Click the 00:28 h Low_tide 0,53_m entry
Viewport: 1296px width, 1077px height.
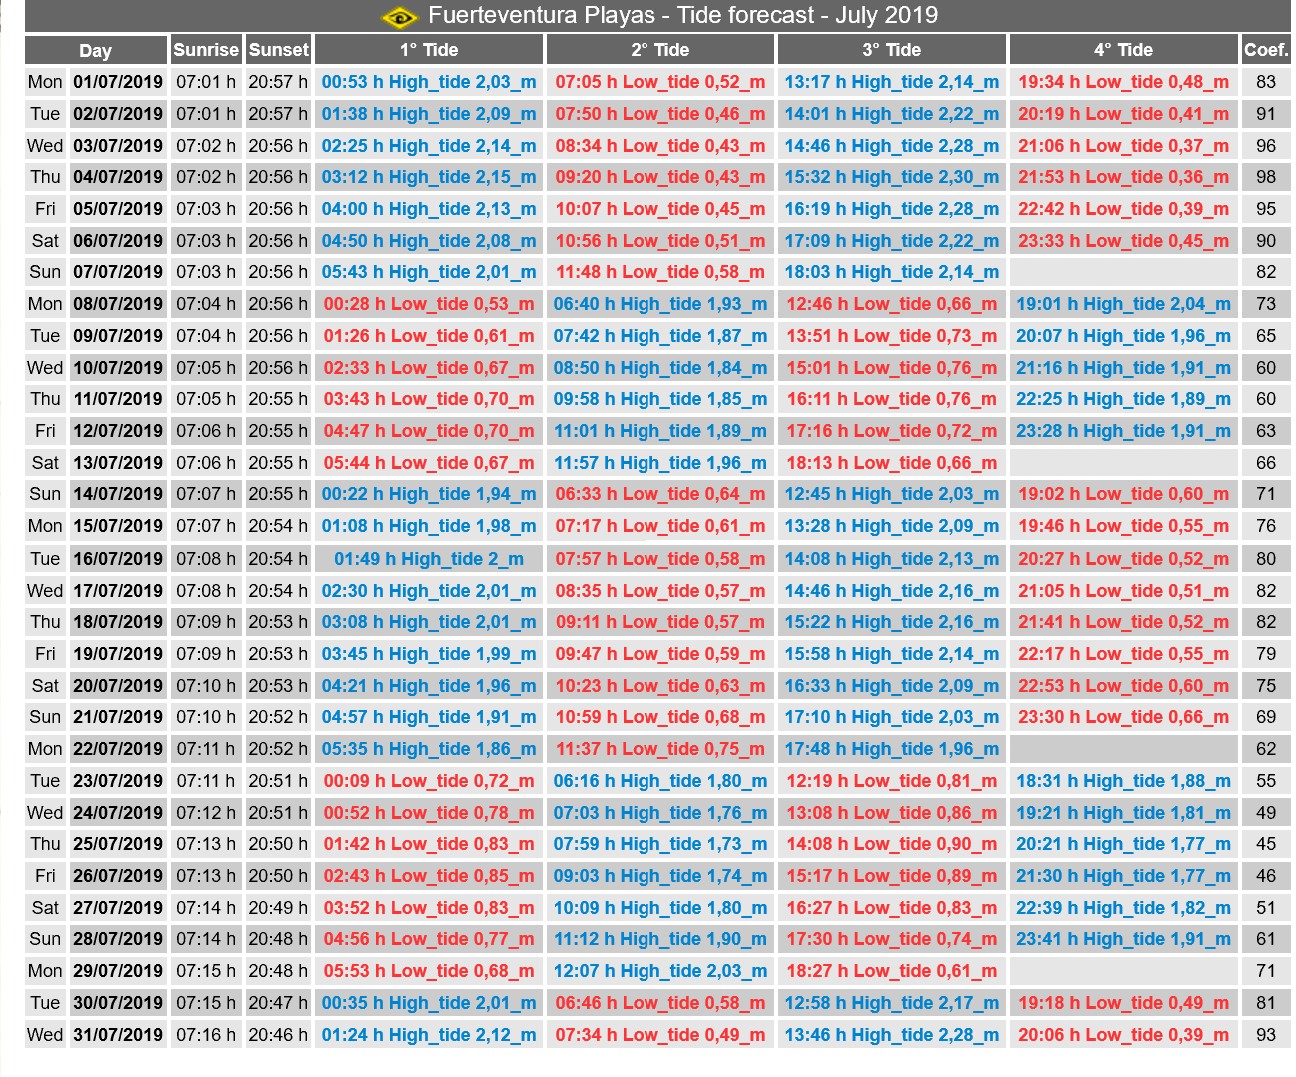[x=429, y=304]
